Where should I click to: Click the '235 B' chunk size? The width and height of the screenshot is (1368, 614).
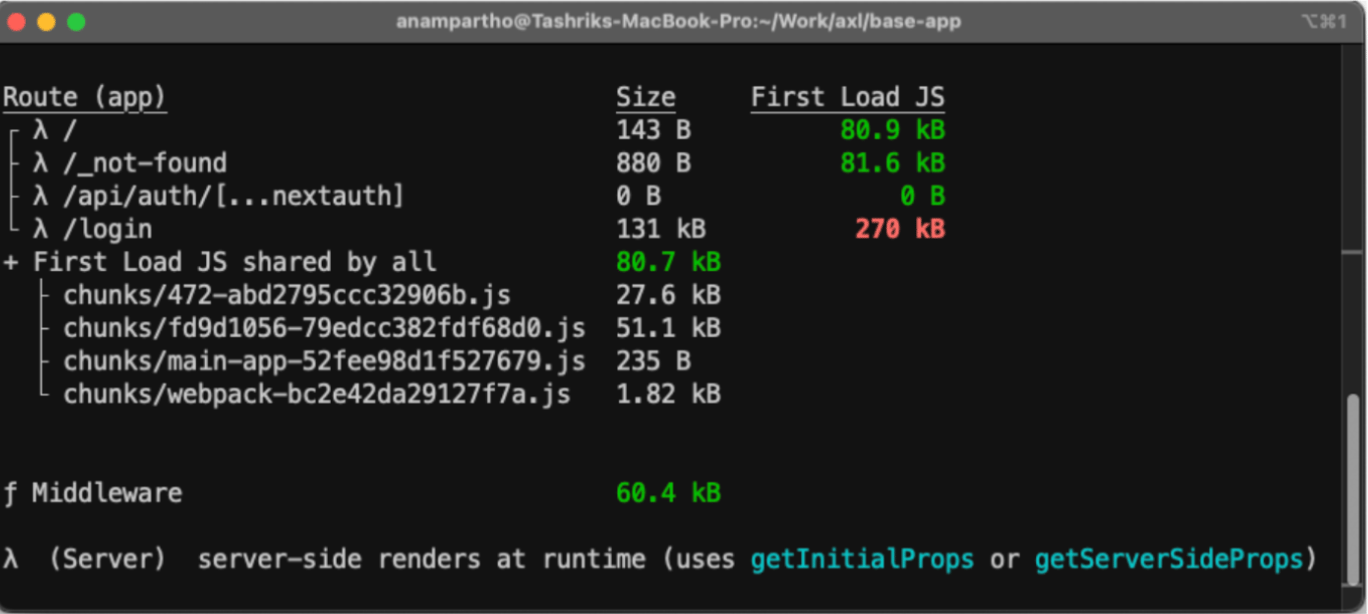(653, 361)
